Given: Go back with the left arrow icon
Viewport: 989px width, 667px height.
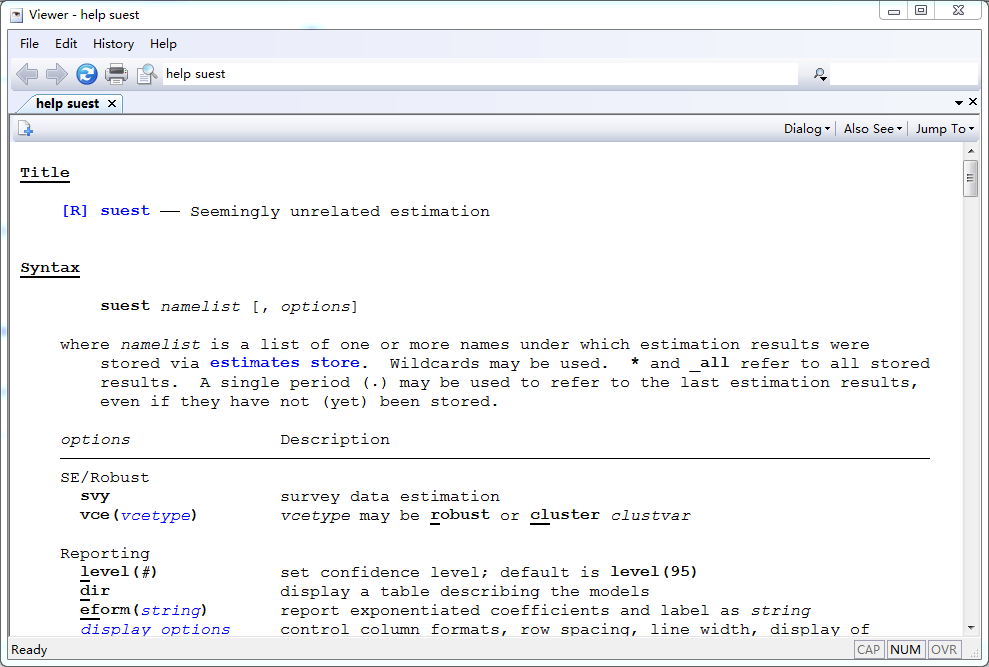Looking at the screenshot, I should tap(26, 74).
